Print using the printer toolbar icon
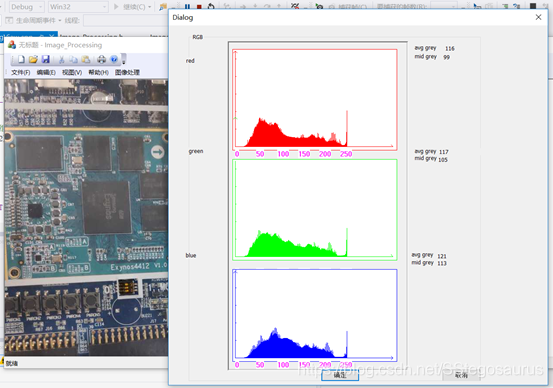553x388 pixels. coord(102,59)
